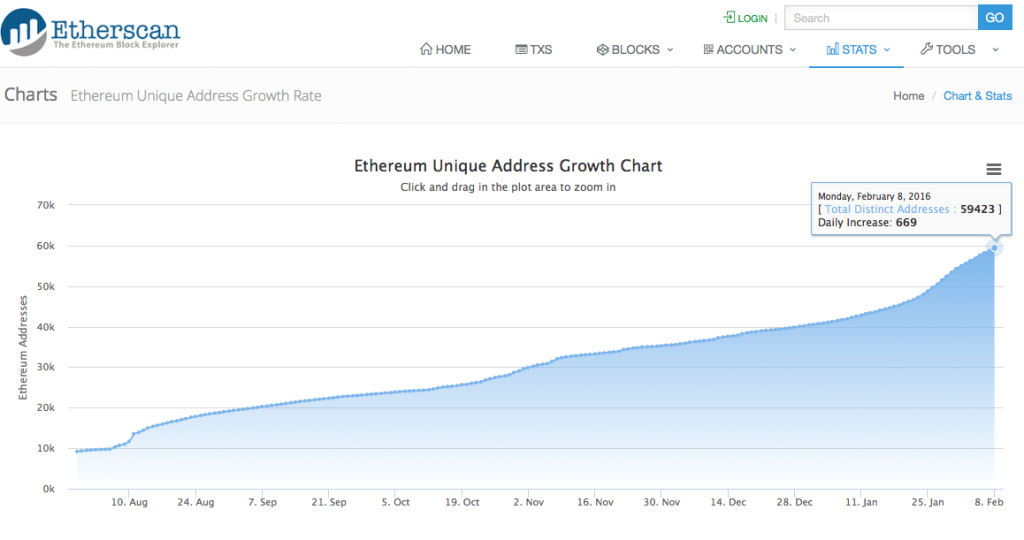The height and width of the screenshot is (540, 1024).
Task: Click the '2. Nov' x-axis label
Action: point(529,502)
